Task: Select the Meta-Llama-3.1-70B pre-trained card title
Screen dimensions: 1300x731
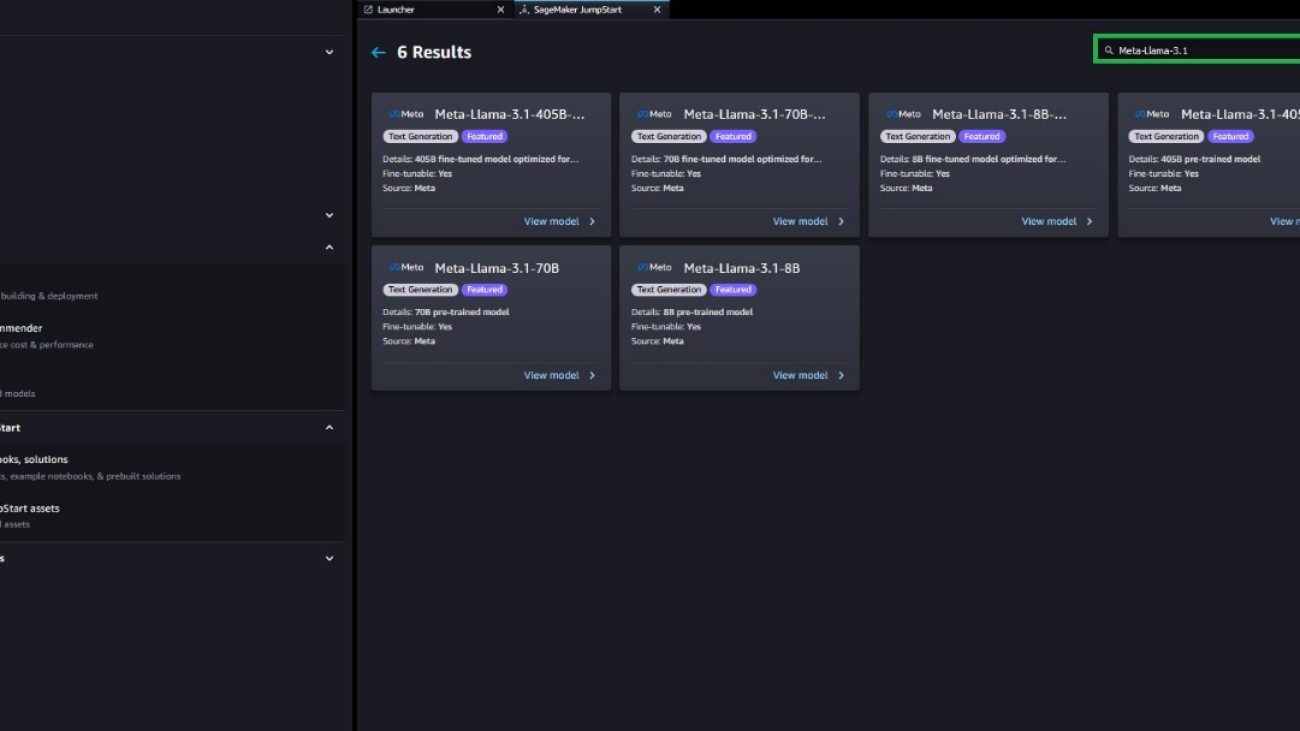Action: [x=497, y=268]
